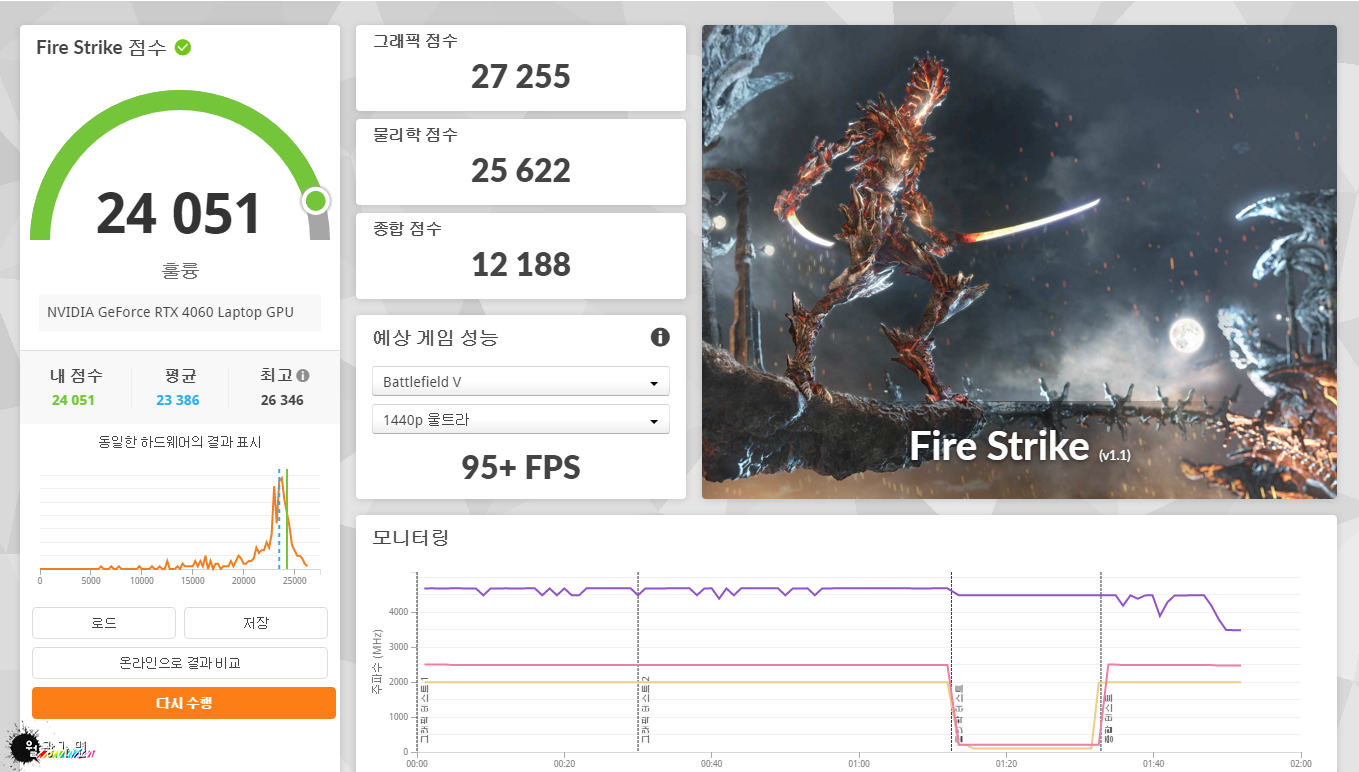The image size is (1359, 772).
Task: Click the orange peak in the score histogram
Action: coord(280,482)
